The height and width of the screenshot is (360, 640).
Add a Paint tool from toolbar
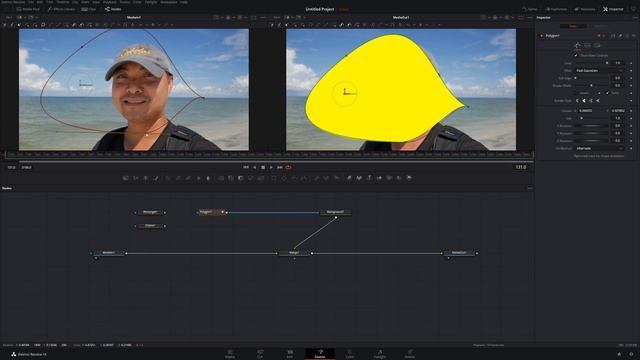click(156, 178)
